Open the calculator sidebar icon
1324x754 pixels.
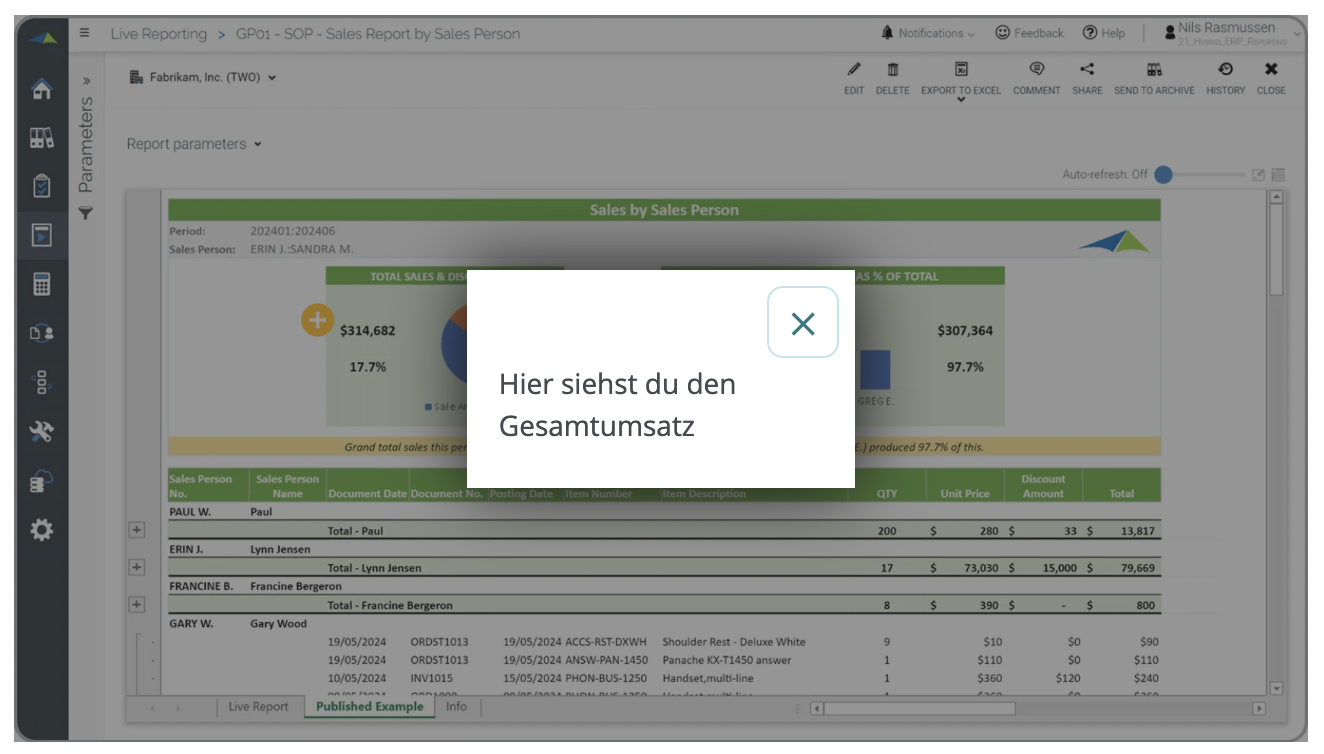(x=42, y=284)
